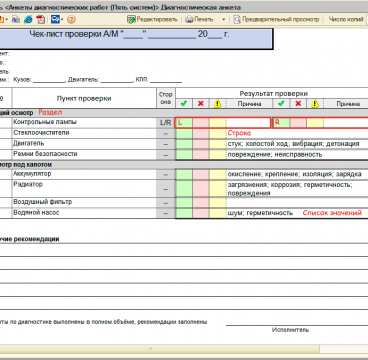Click the first red cross header icon
The width and height of the screenshot is (368, 360).
point(201,104)
